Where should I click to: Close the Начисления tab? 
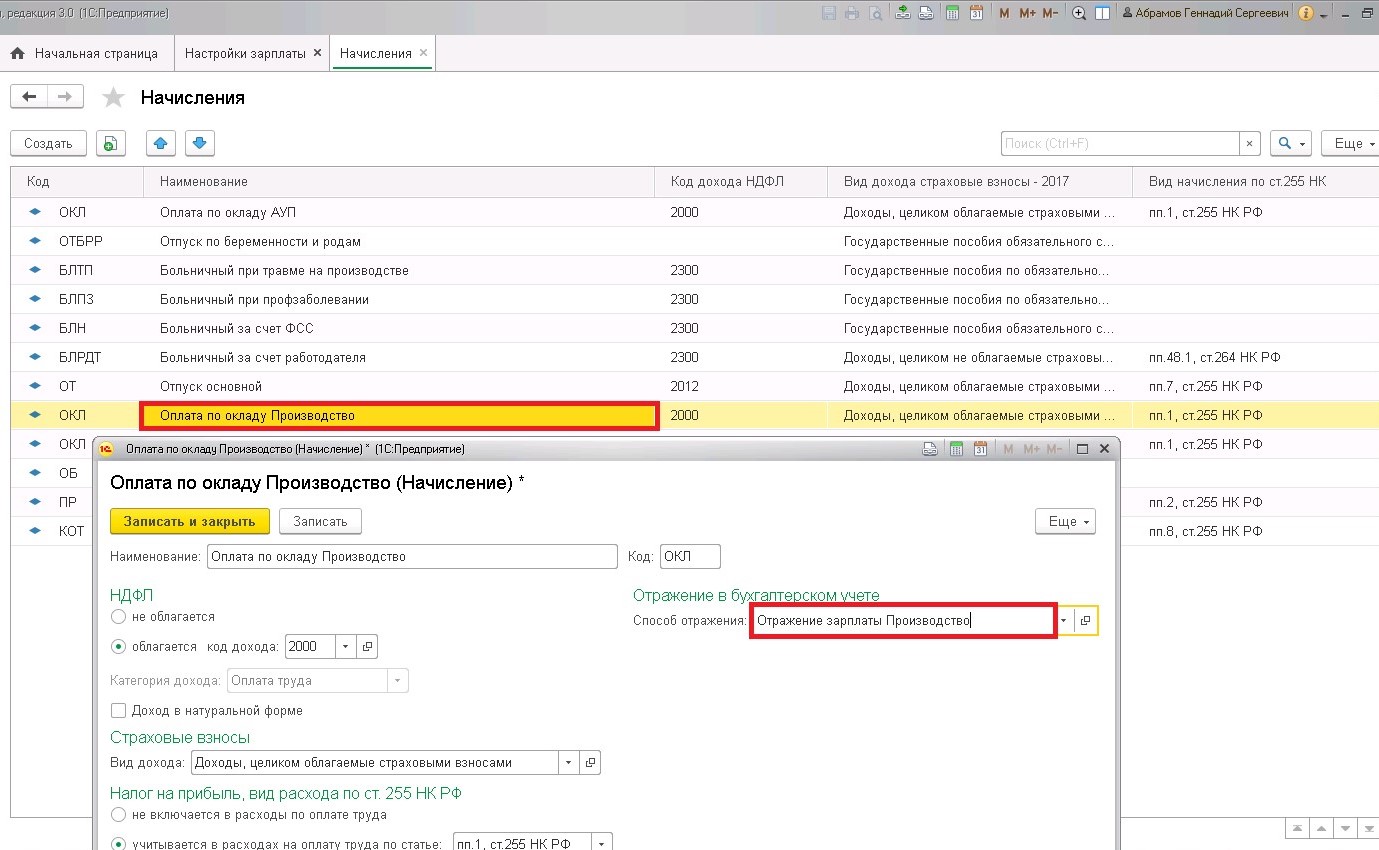click(x=423, y=53)
